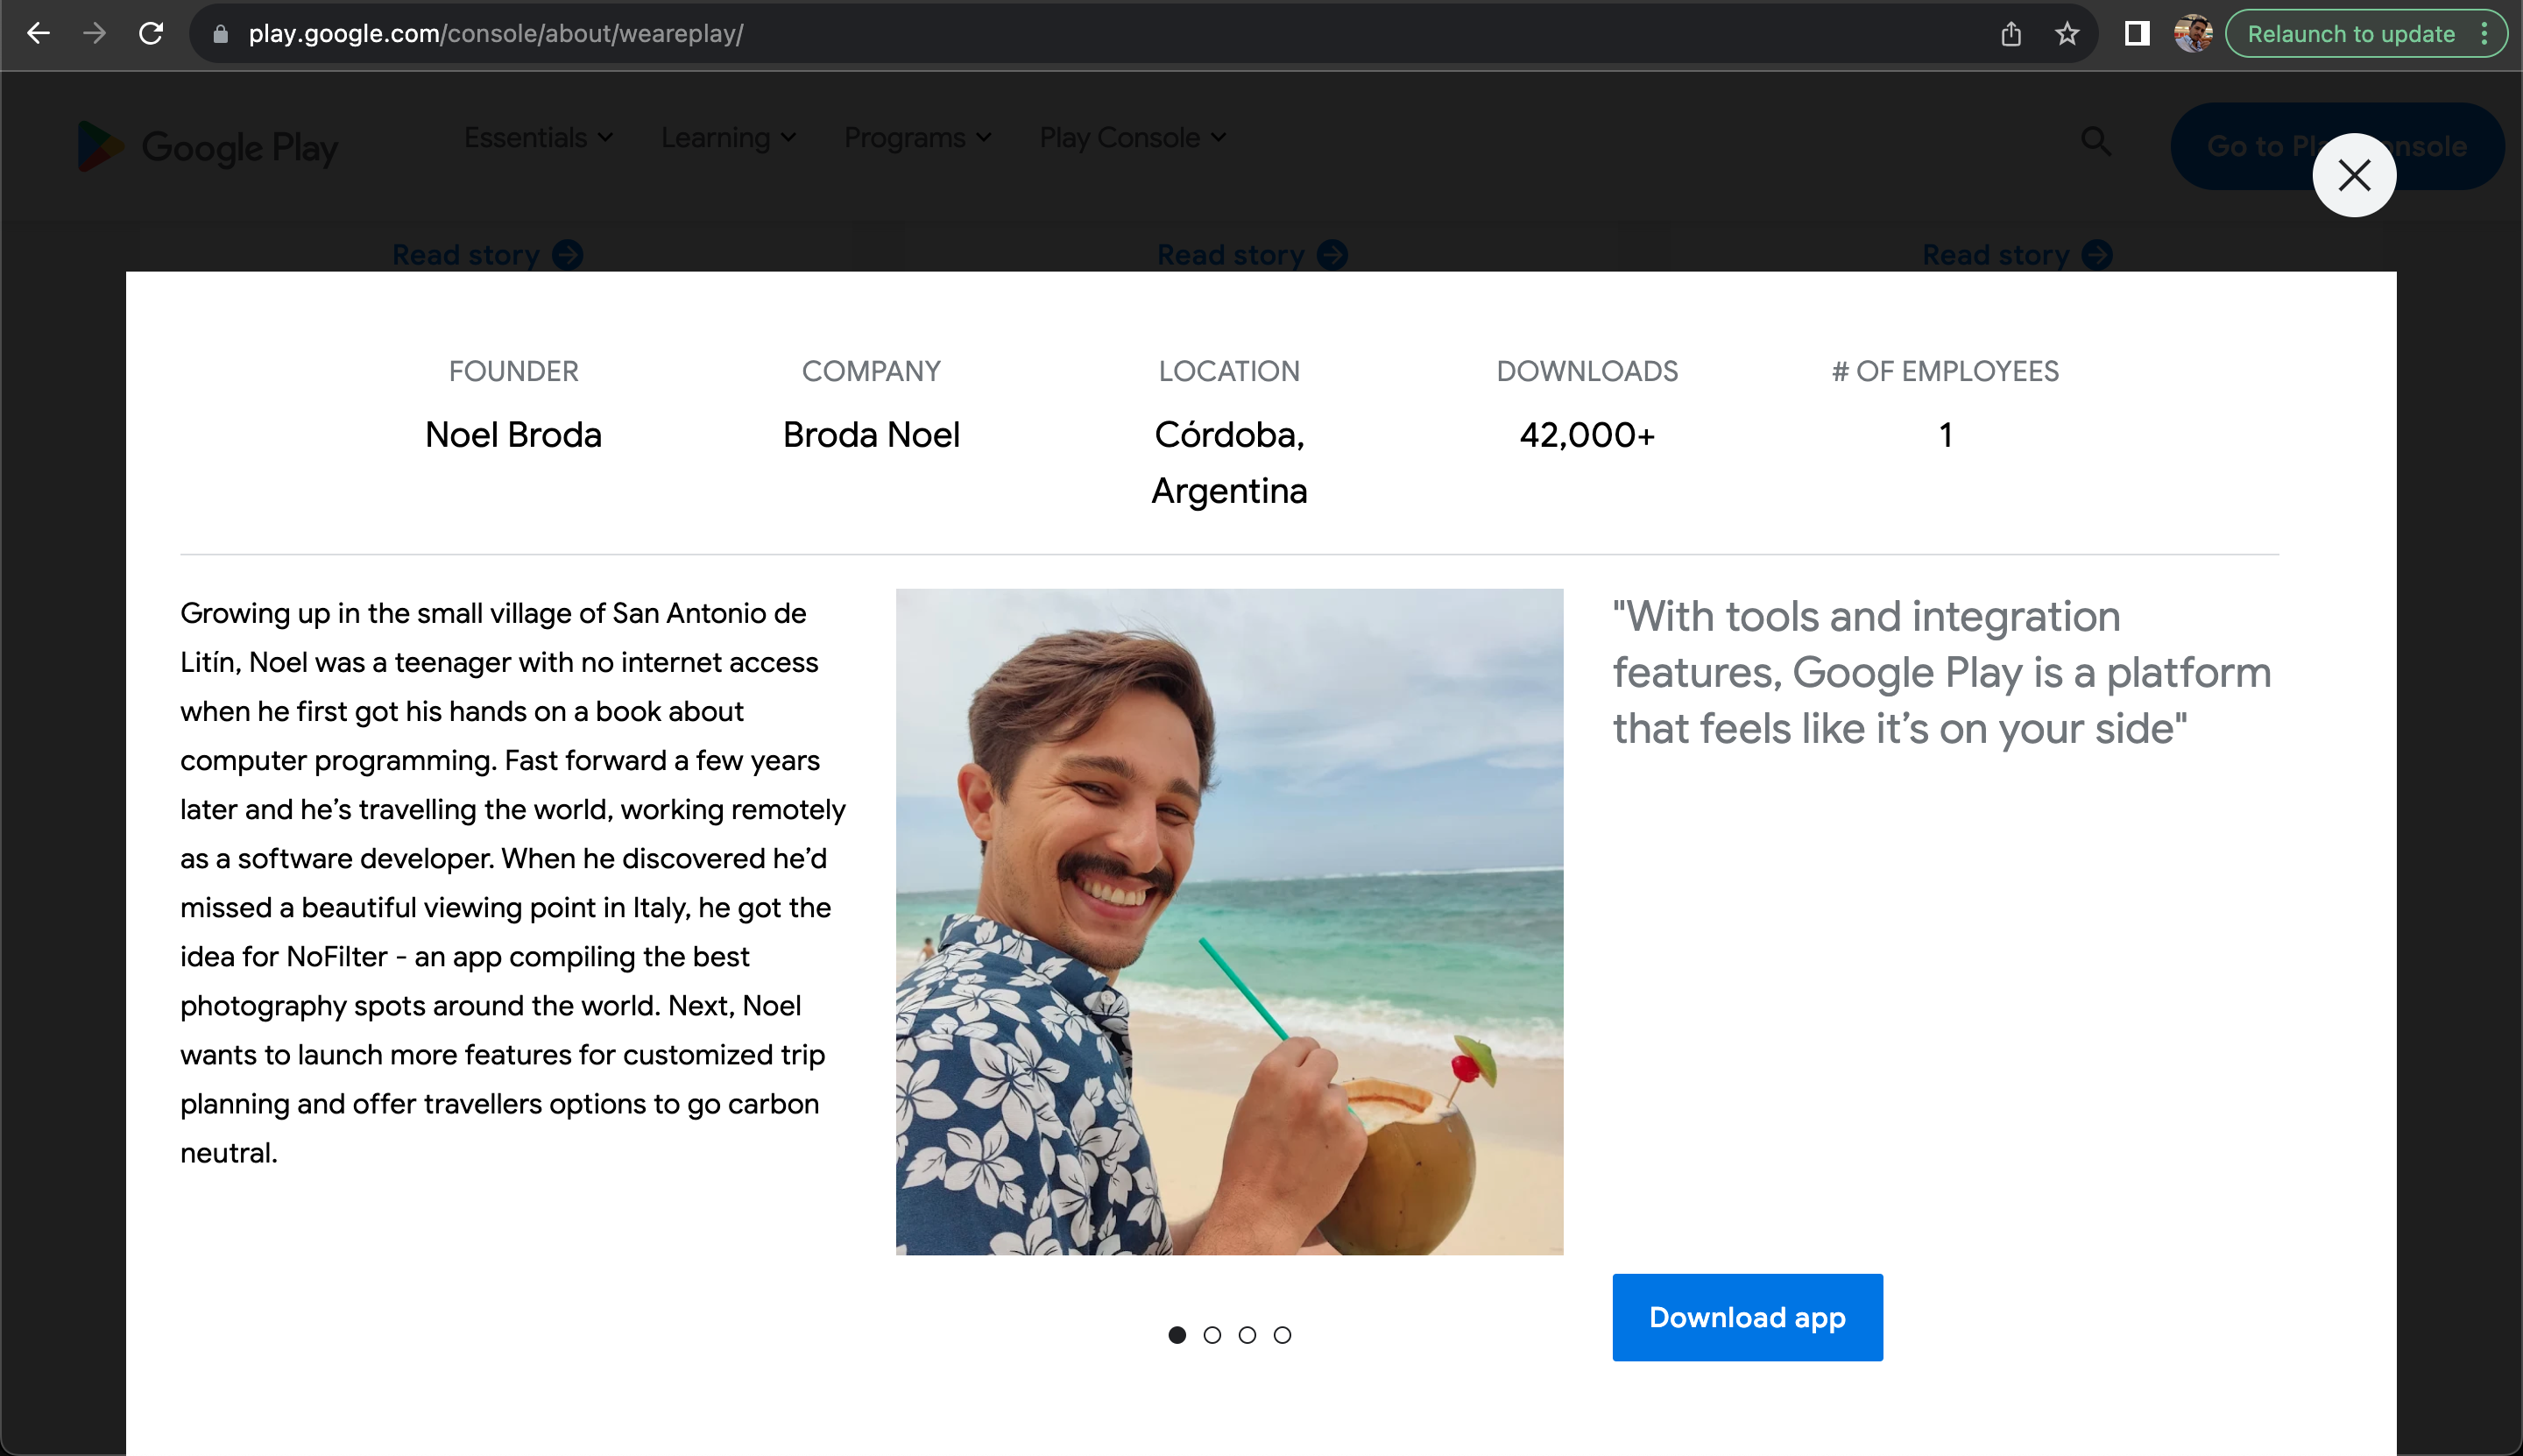Expand the Learning dropdown menu
The height and width of the screenshot is (1456, 2523).
[x=728, y=138]
